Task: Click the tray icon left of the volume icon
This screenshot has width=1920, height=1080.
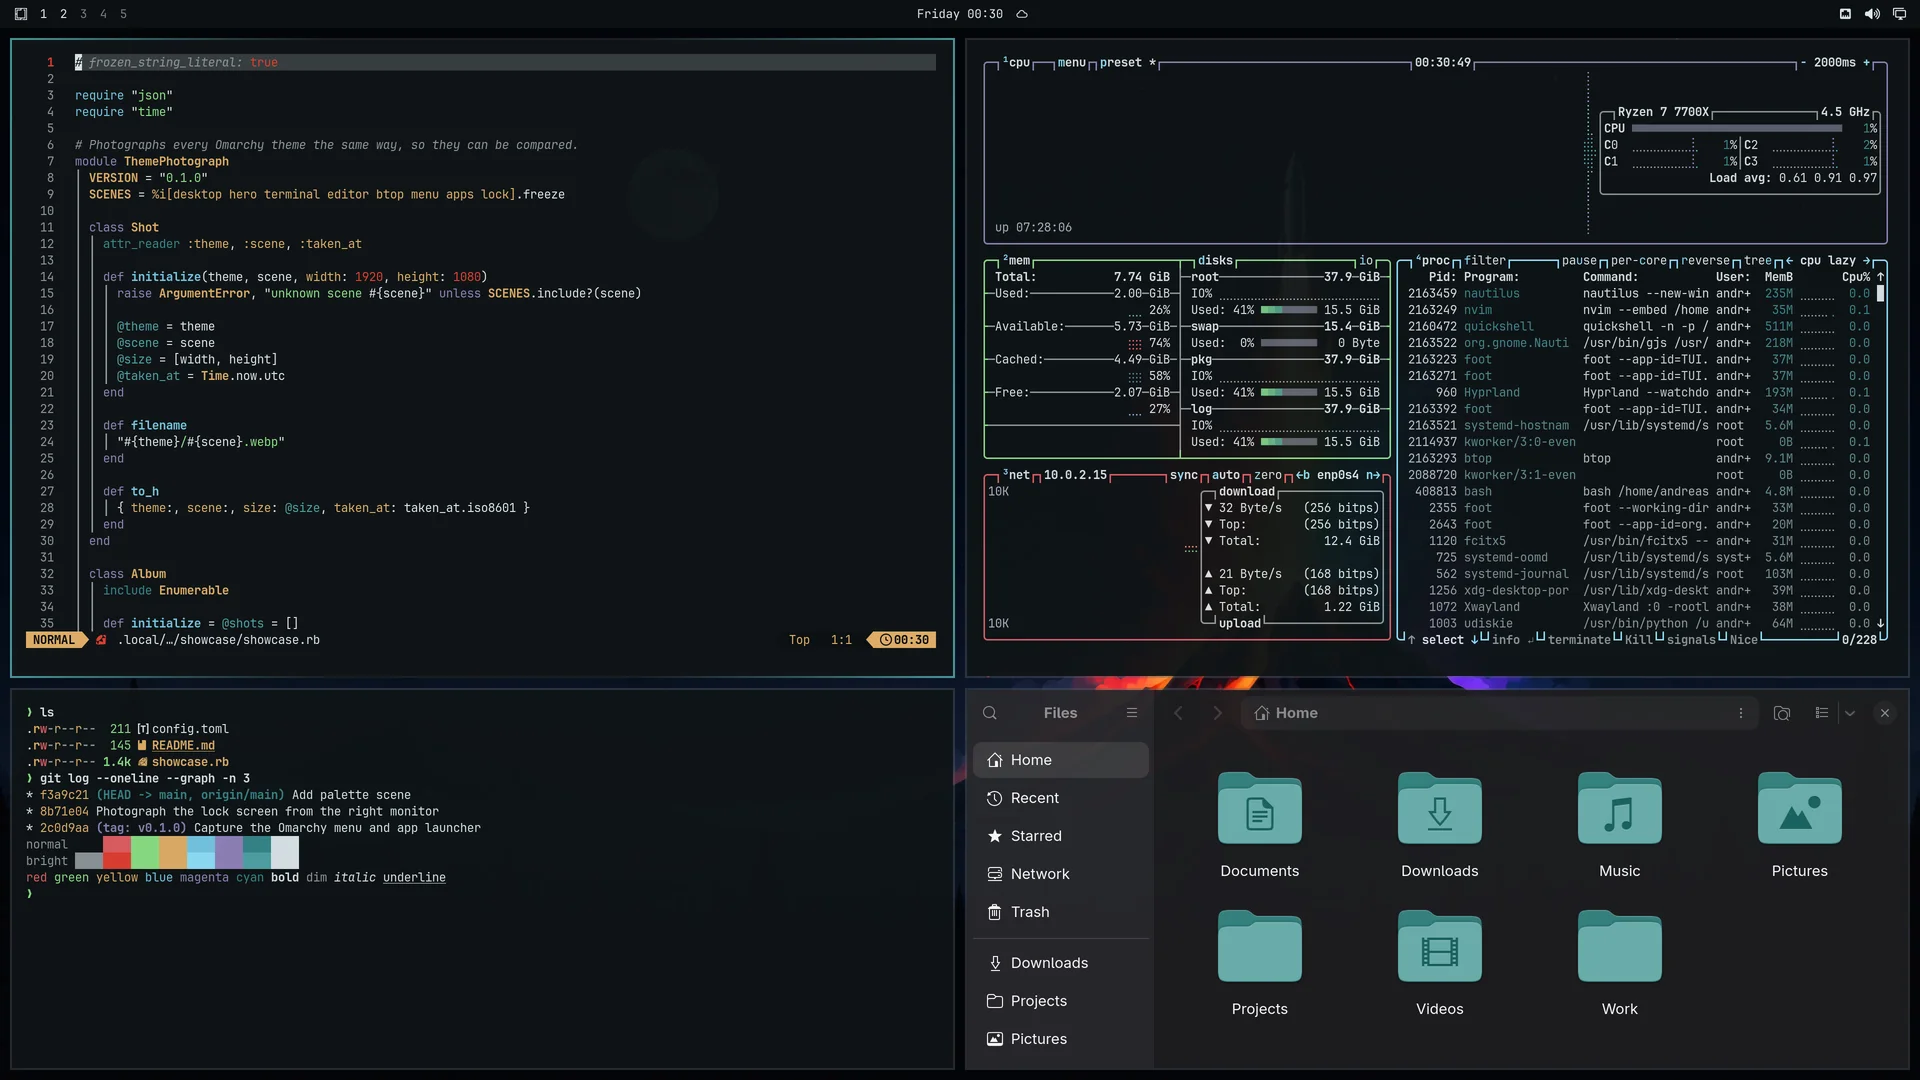Action: [x=1845, y=14]
